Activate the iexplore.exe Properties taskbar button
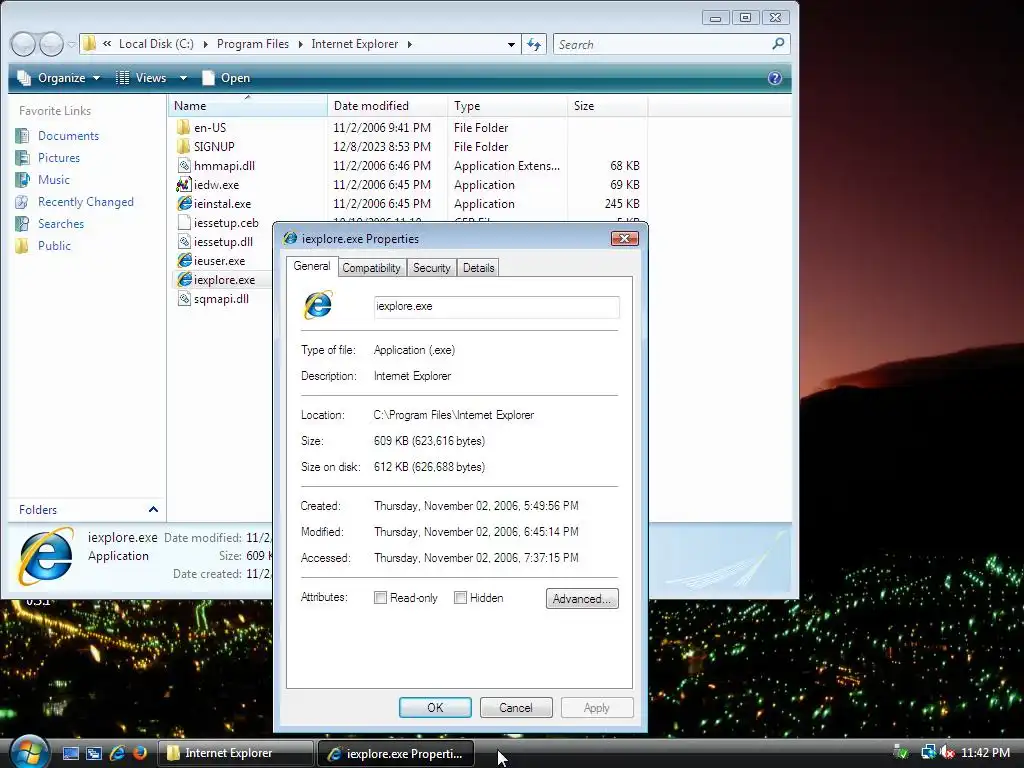Viewport: 1024px width, 768px height. coord(396,753)
